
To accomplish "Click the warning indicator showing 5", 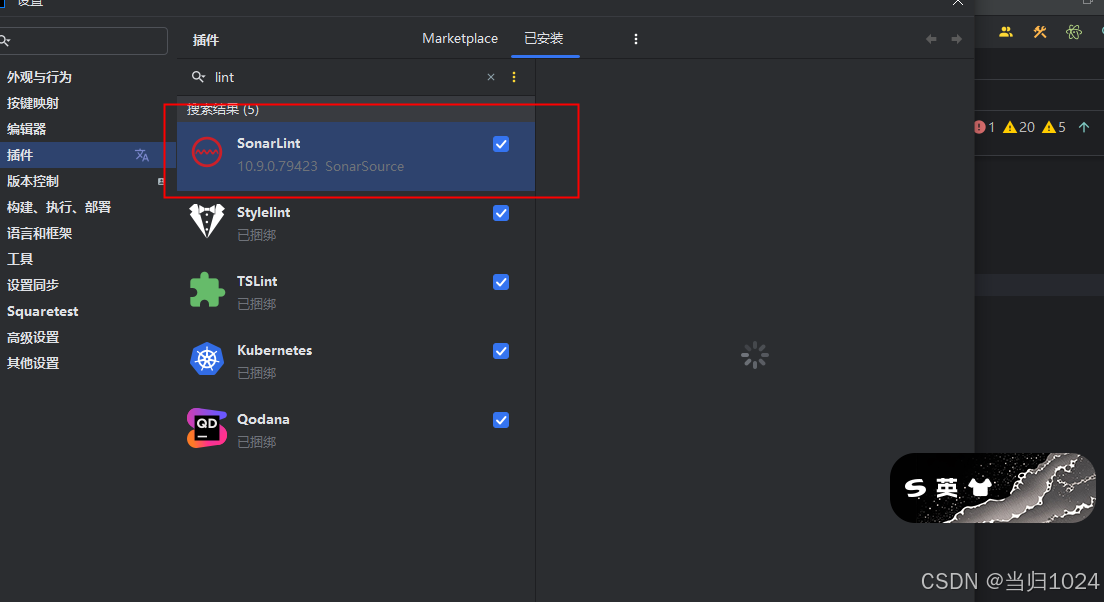I will tap(1054, 127).
